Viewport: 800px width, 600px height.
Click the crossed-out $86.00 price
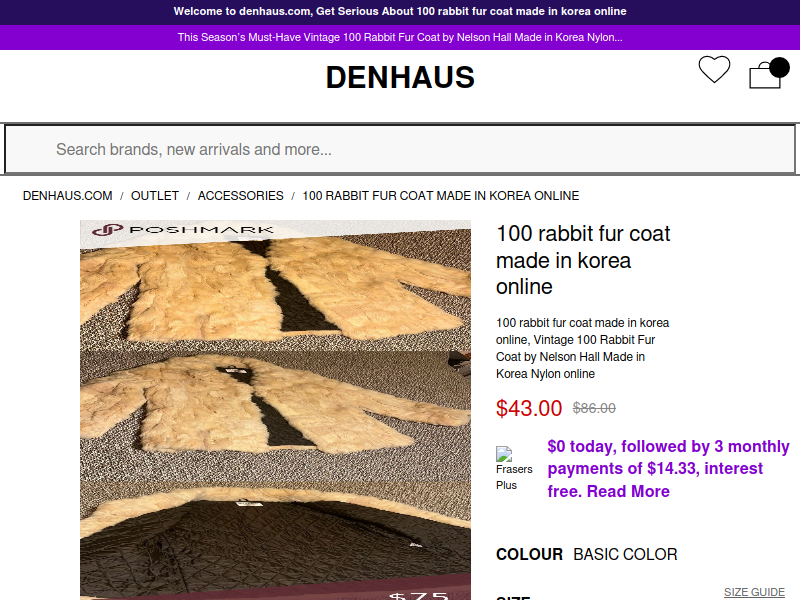click(x=594, y=408)
